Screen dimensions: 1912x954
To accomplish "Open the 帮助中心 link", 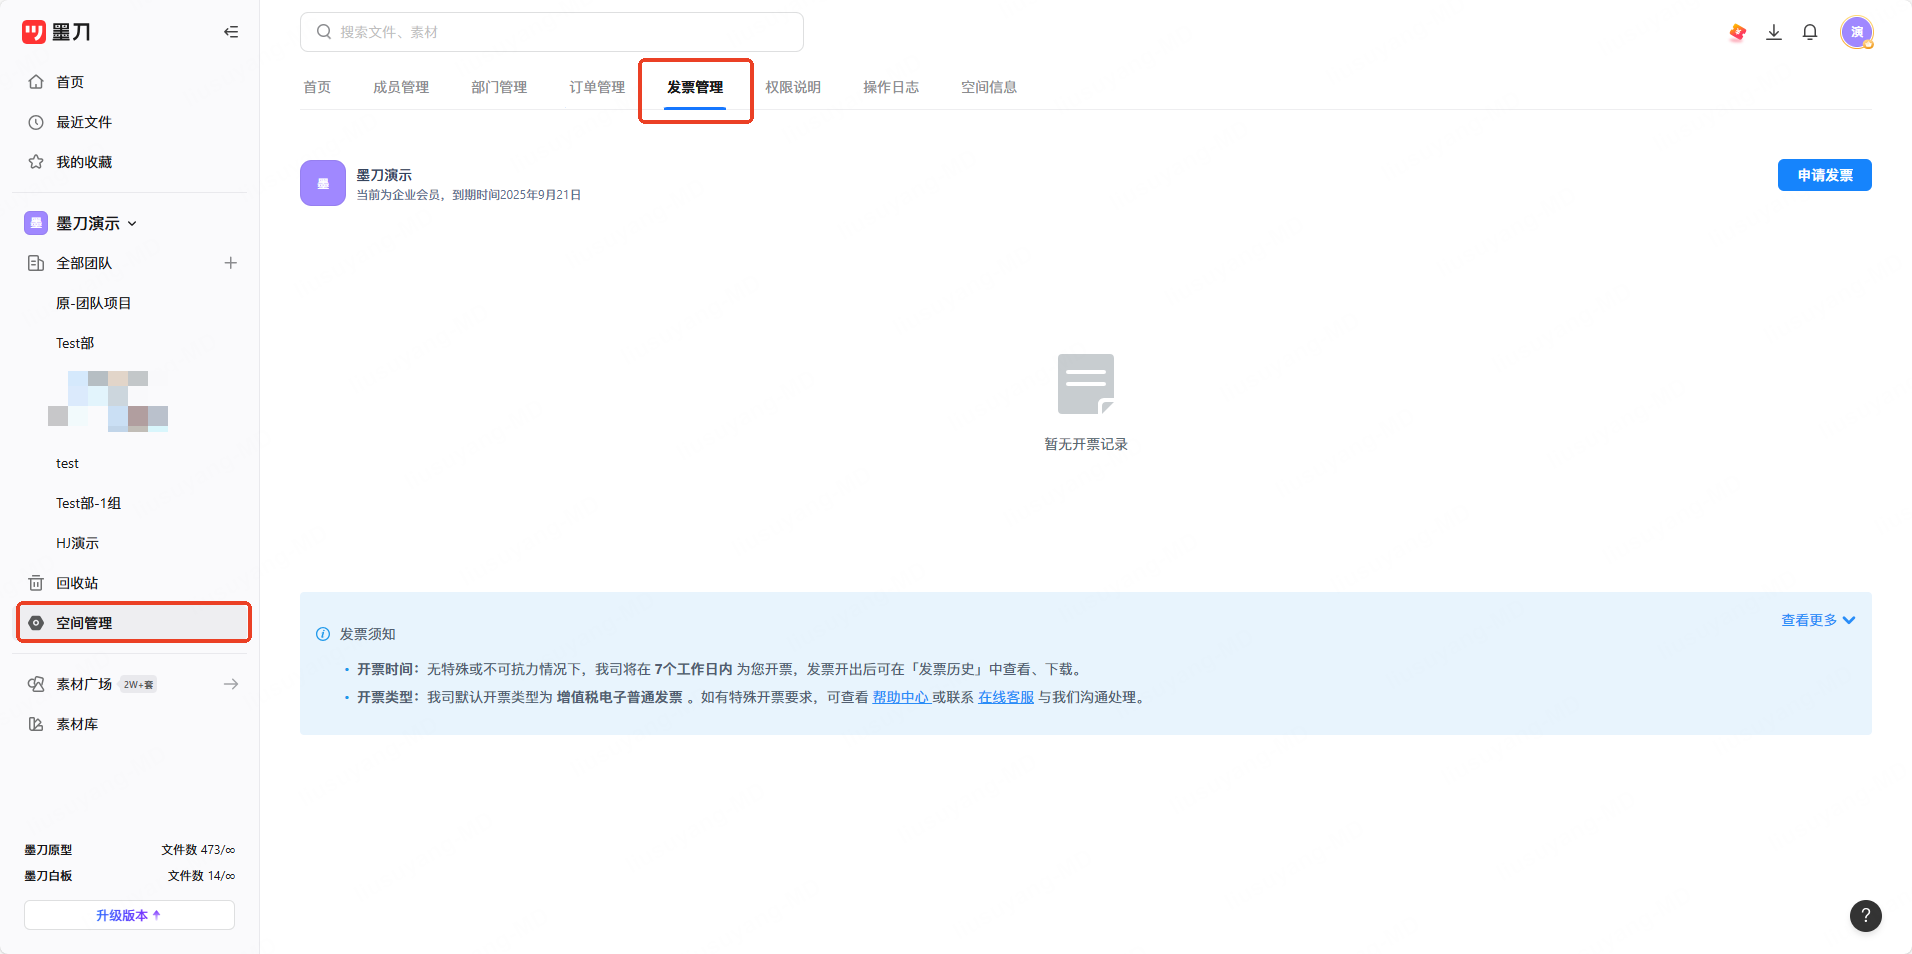I will 901,697.
